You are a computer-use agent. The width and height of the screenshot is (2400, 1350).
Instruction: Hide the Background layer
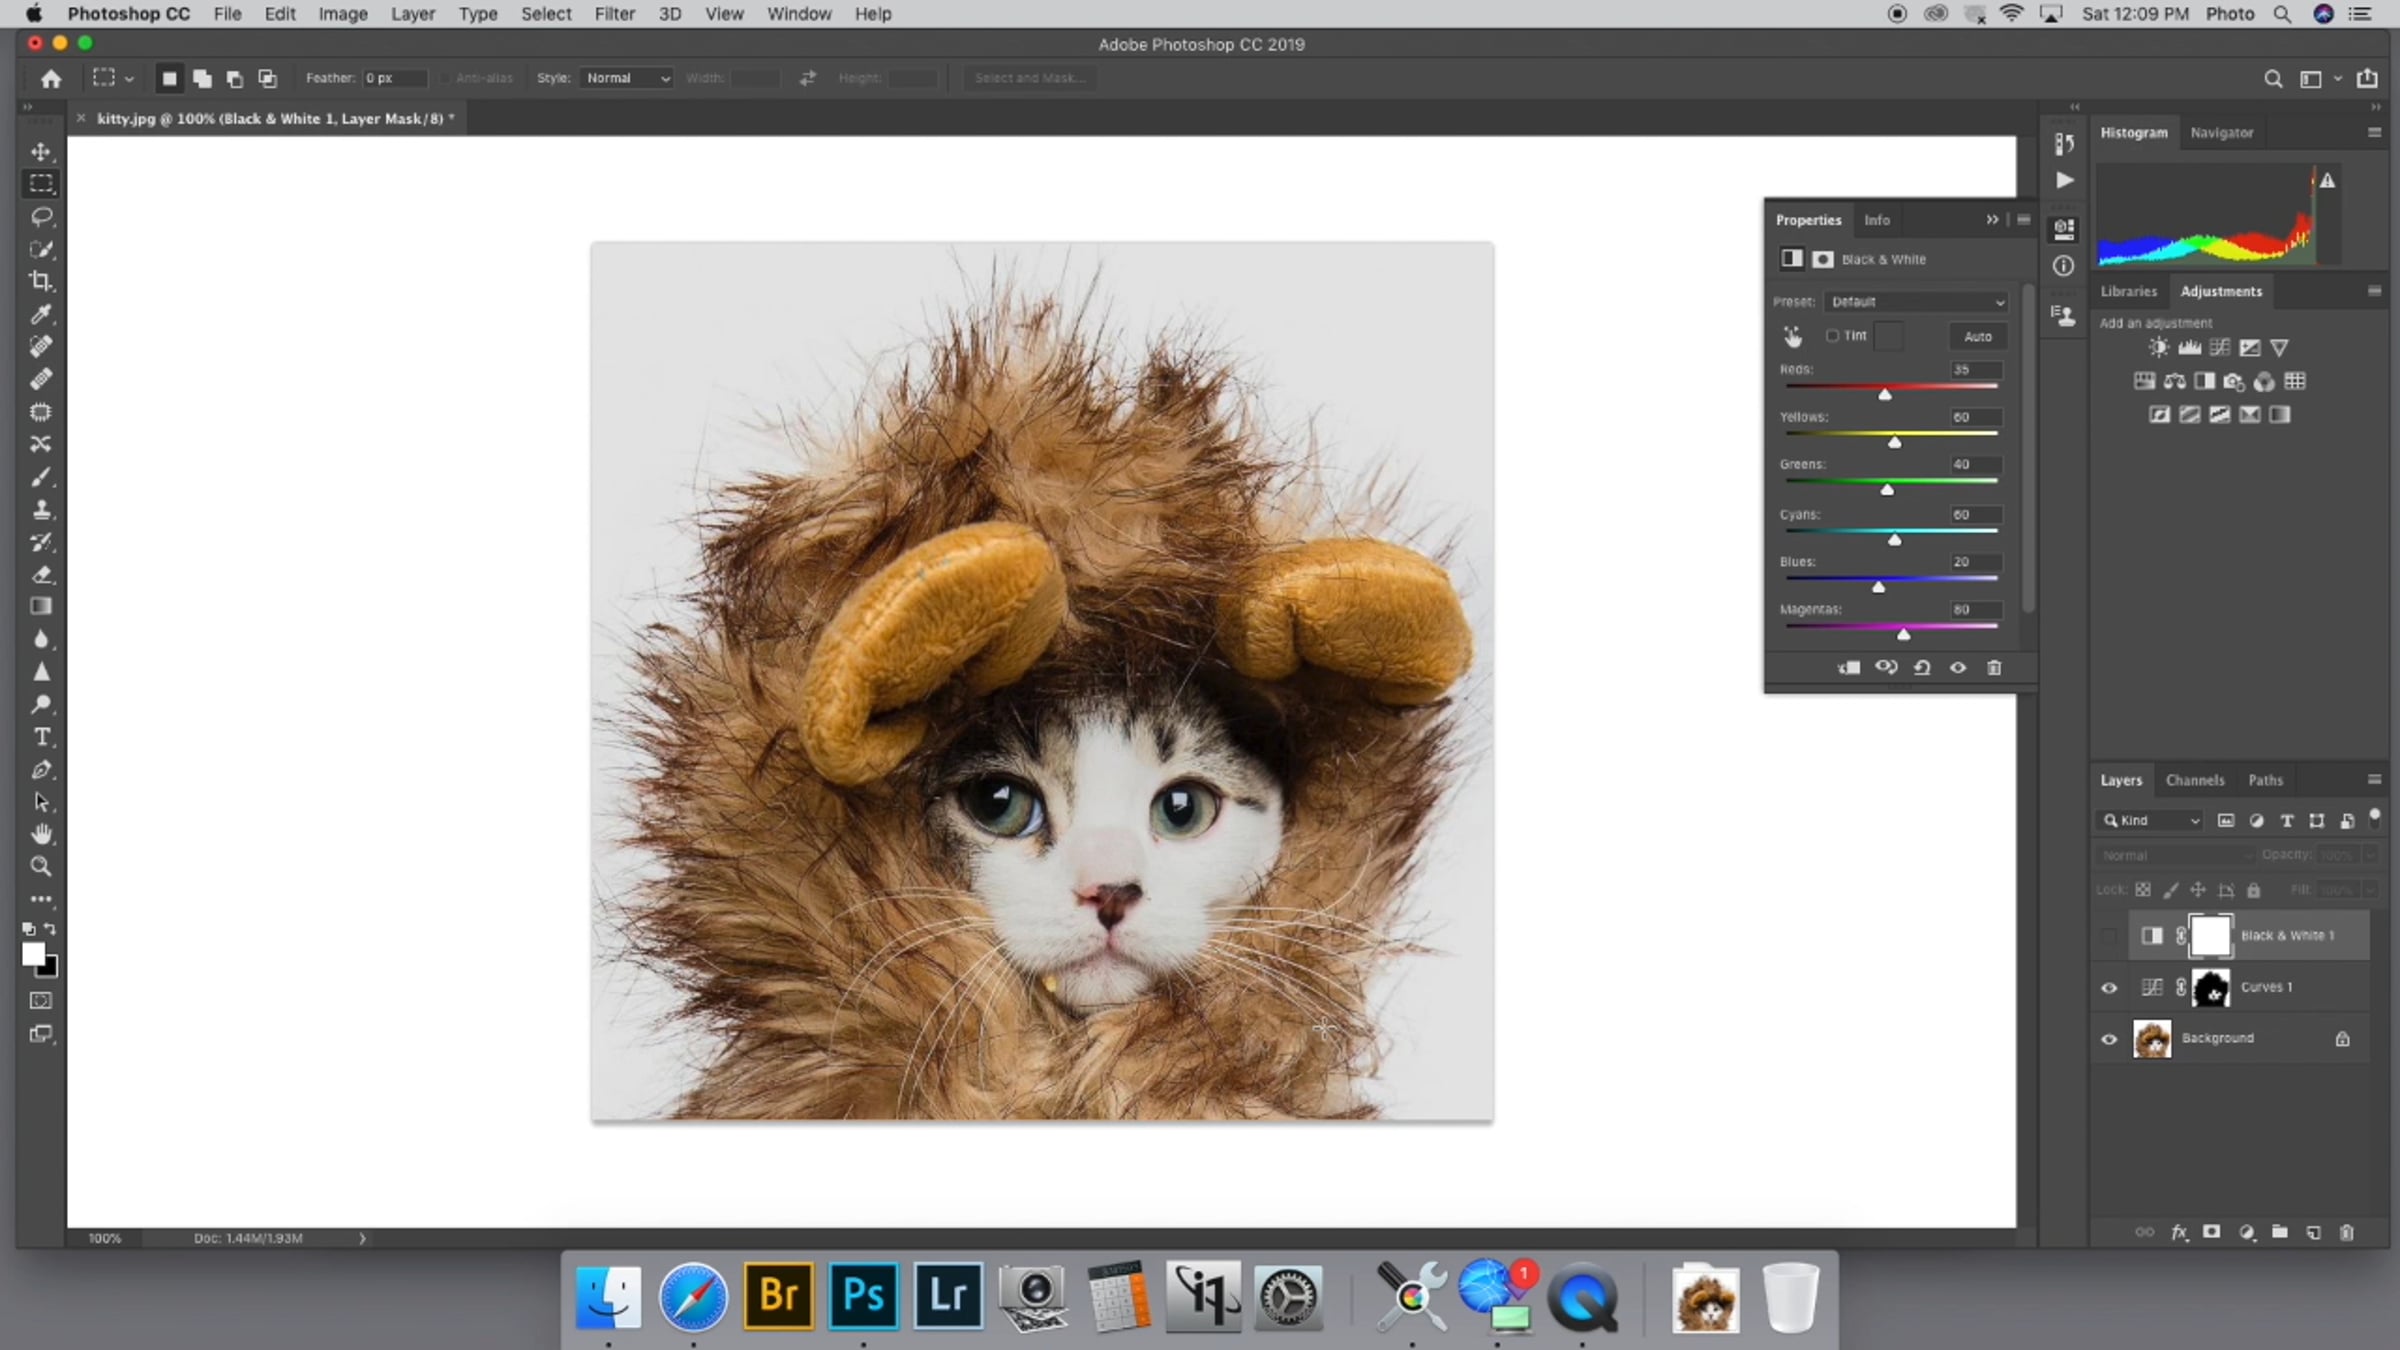click(2109, 1039)
